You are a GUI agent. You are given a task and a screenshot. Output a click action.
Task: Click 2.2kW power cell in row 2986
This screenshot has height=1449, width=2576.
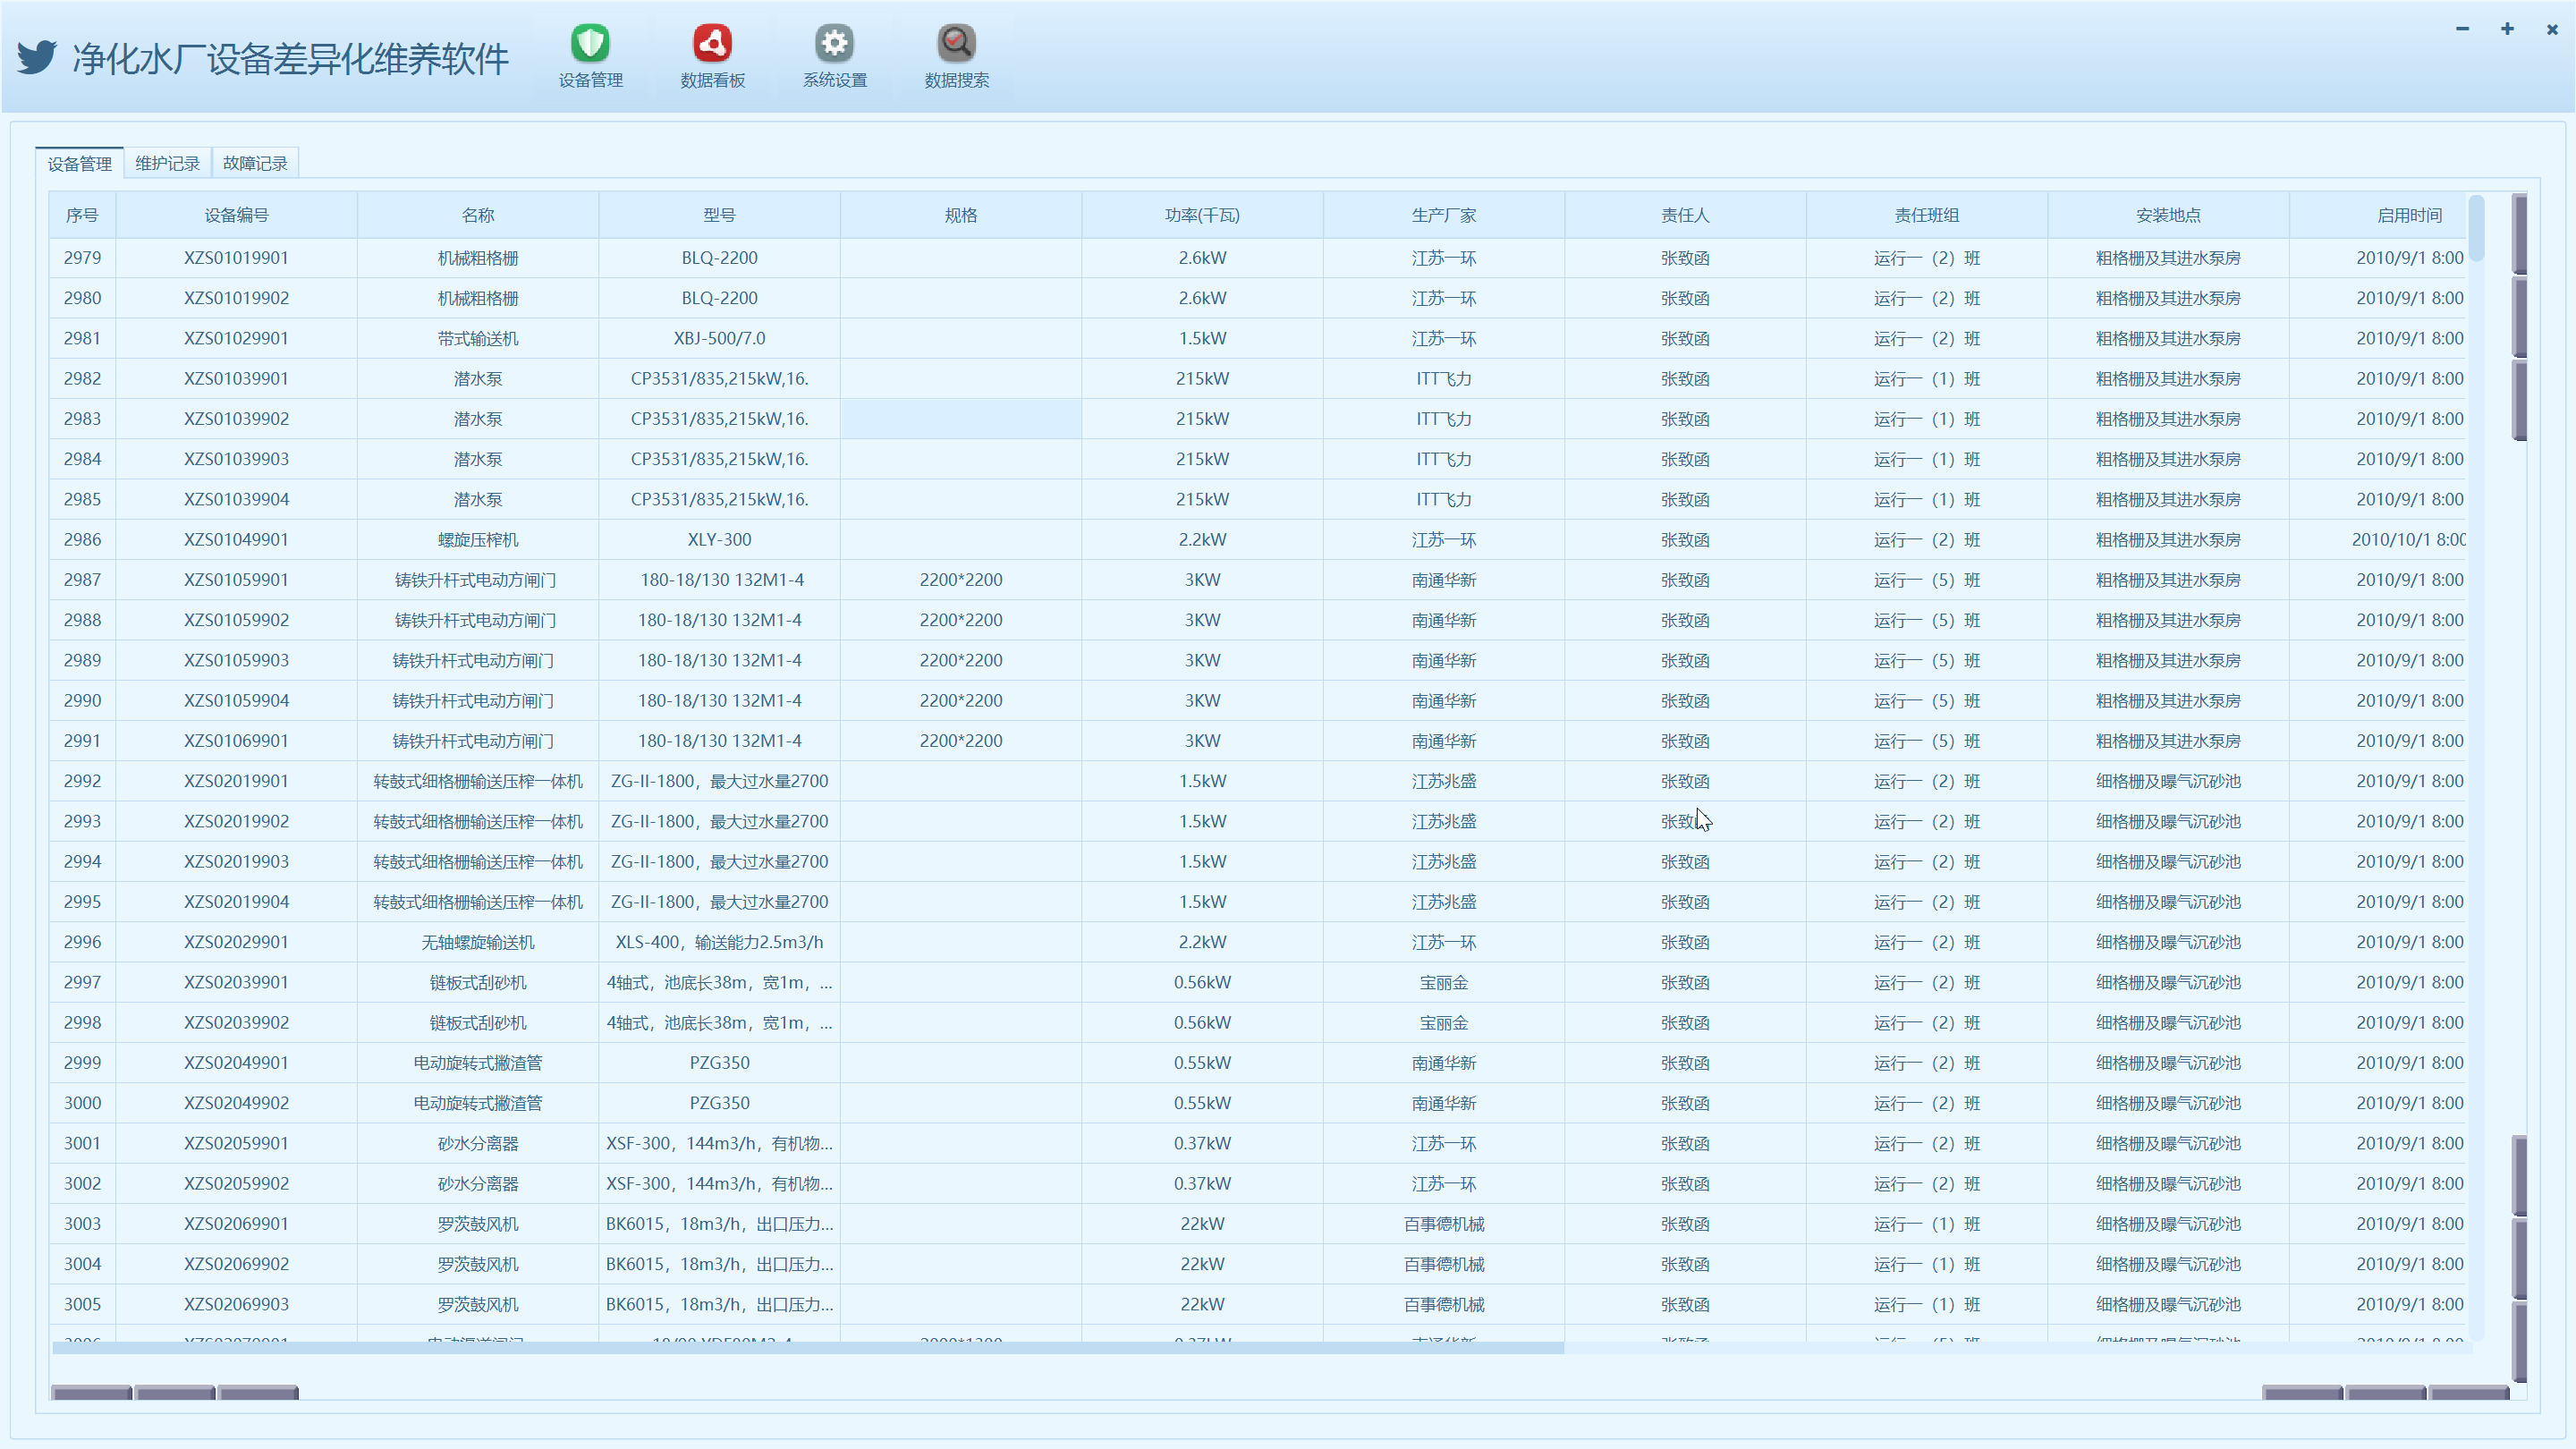[x=1202, y=540]
